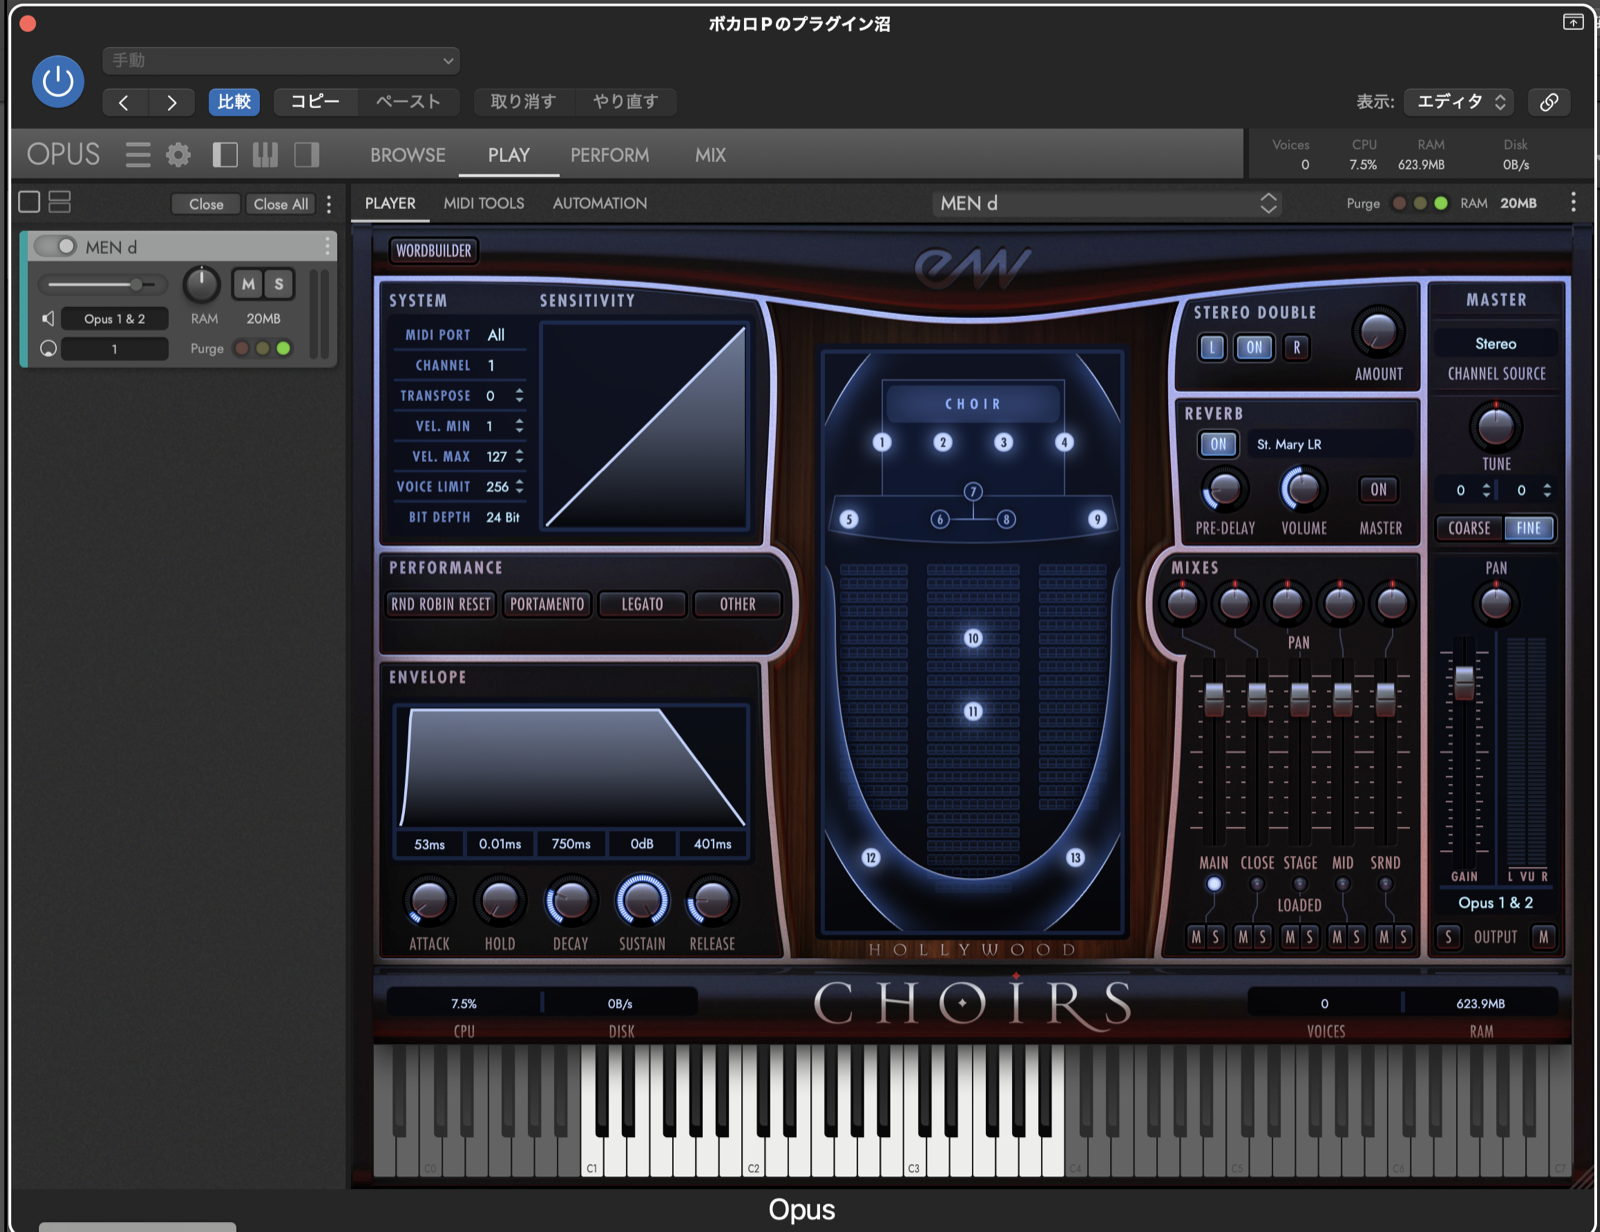Screen dimensions: 1600x1232
Task: Select hall position 12 marker
Action: click(x=871, y=858)
